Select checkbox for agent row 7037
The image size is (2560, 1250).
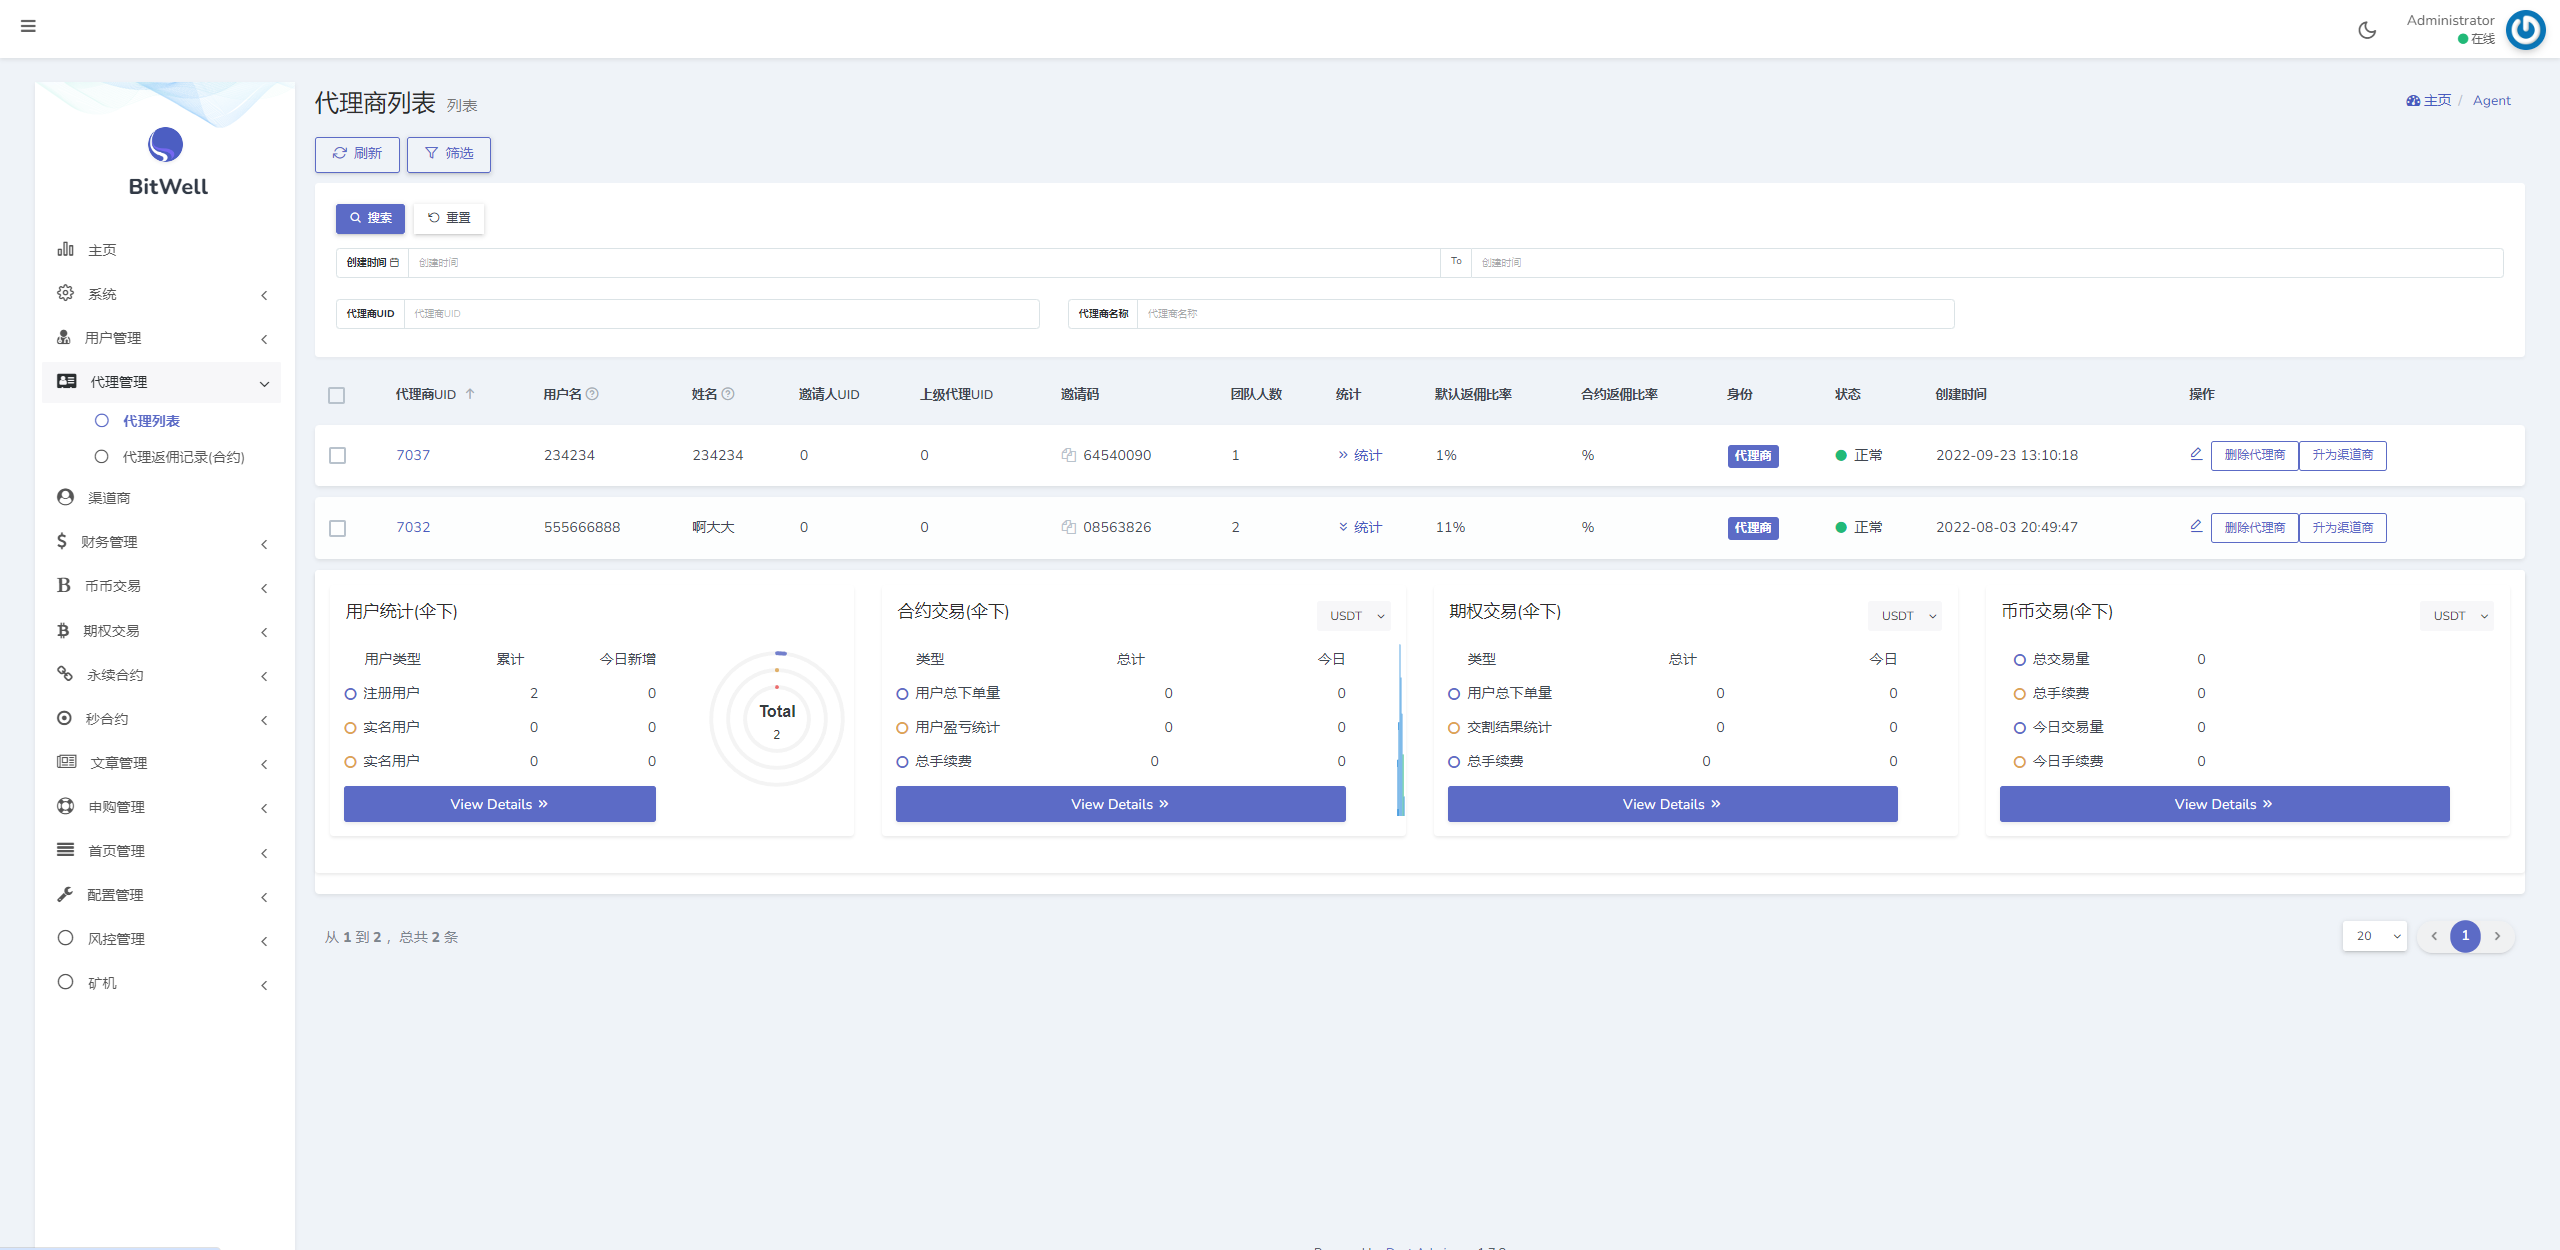point(337,455)
